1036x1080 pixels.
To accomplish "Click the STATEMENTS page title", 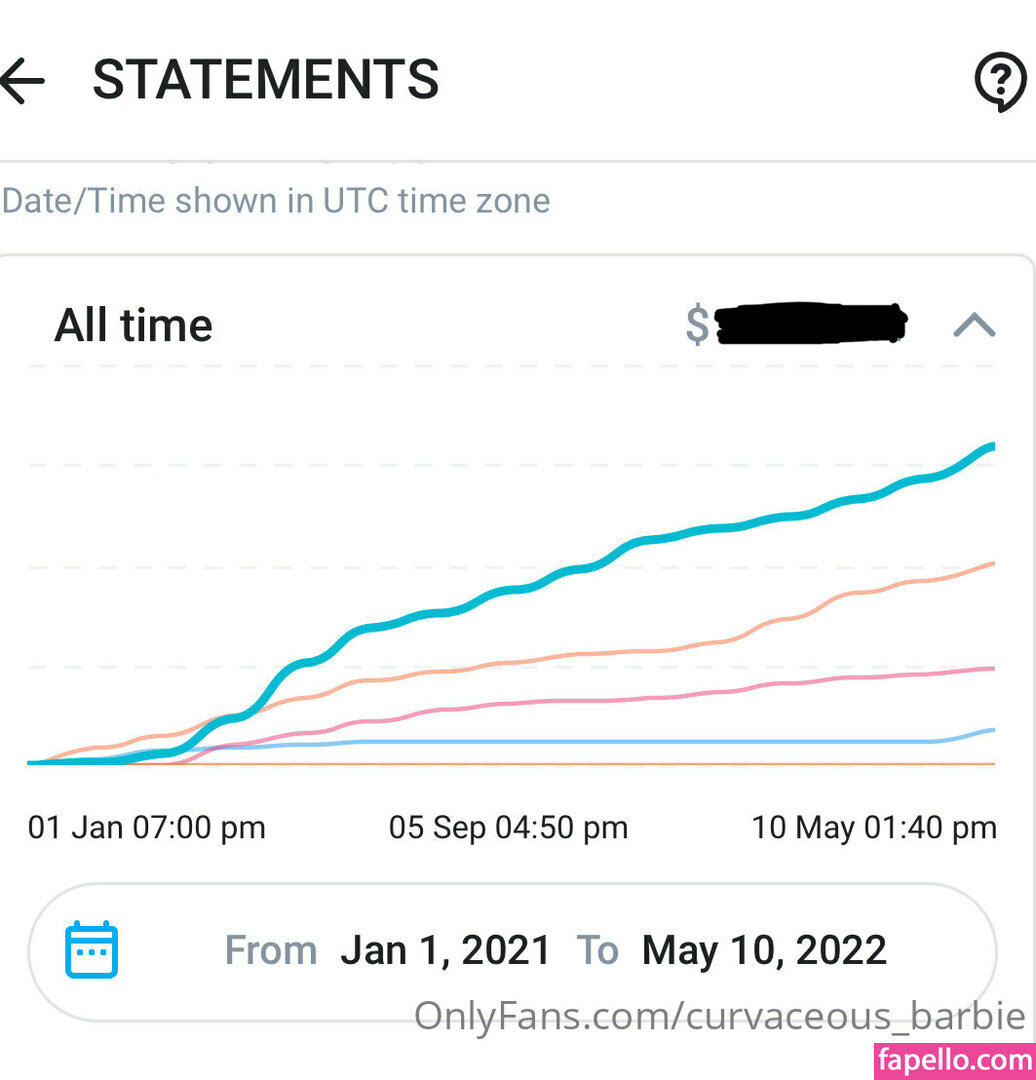I will pos(266,80).
